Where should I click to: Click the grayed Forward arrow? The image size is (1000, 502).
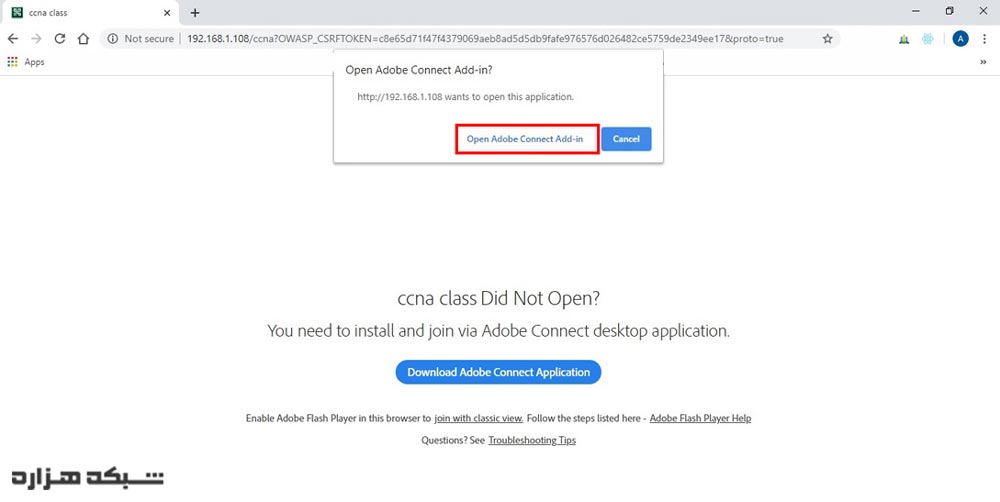click(36, 39)
